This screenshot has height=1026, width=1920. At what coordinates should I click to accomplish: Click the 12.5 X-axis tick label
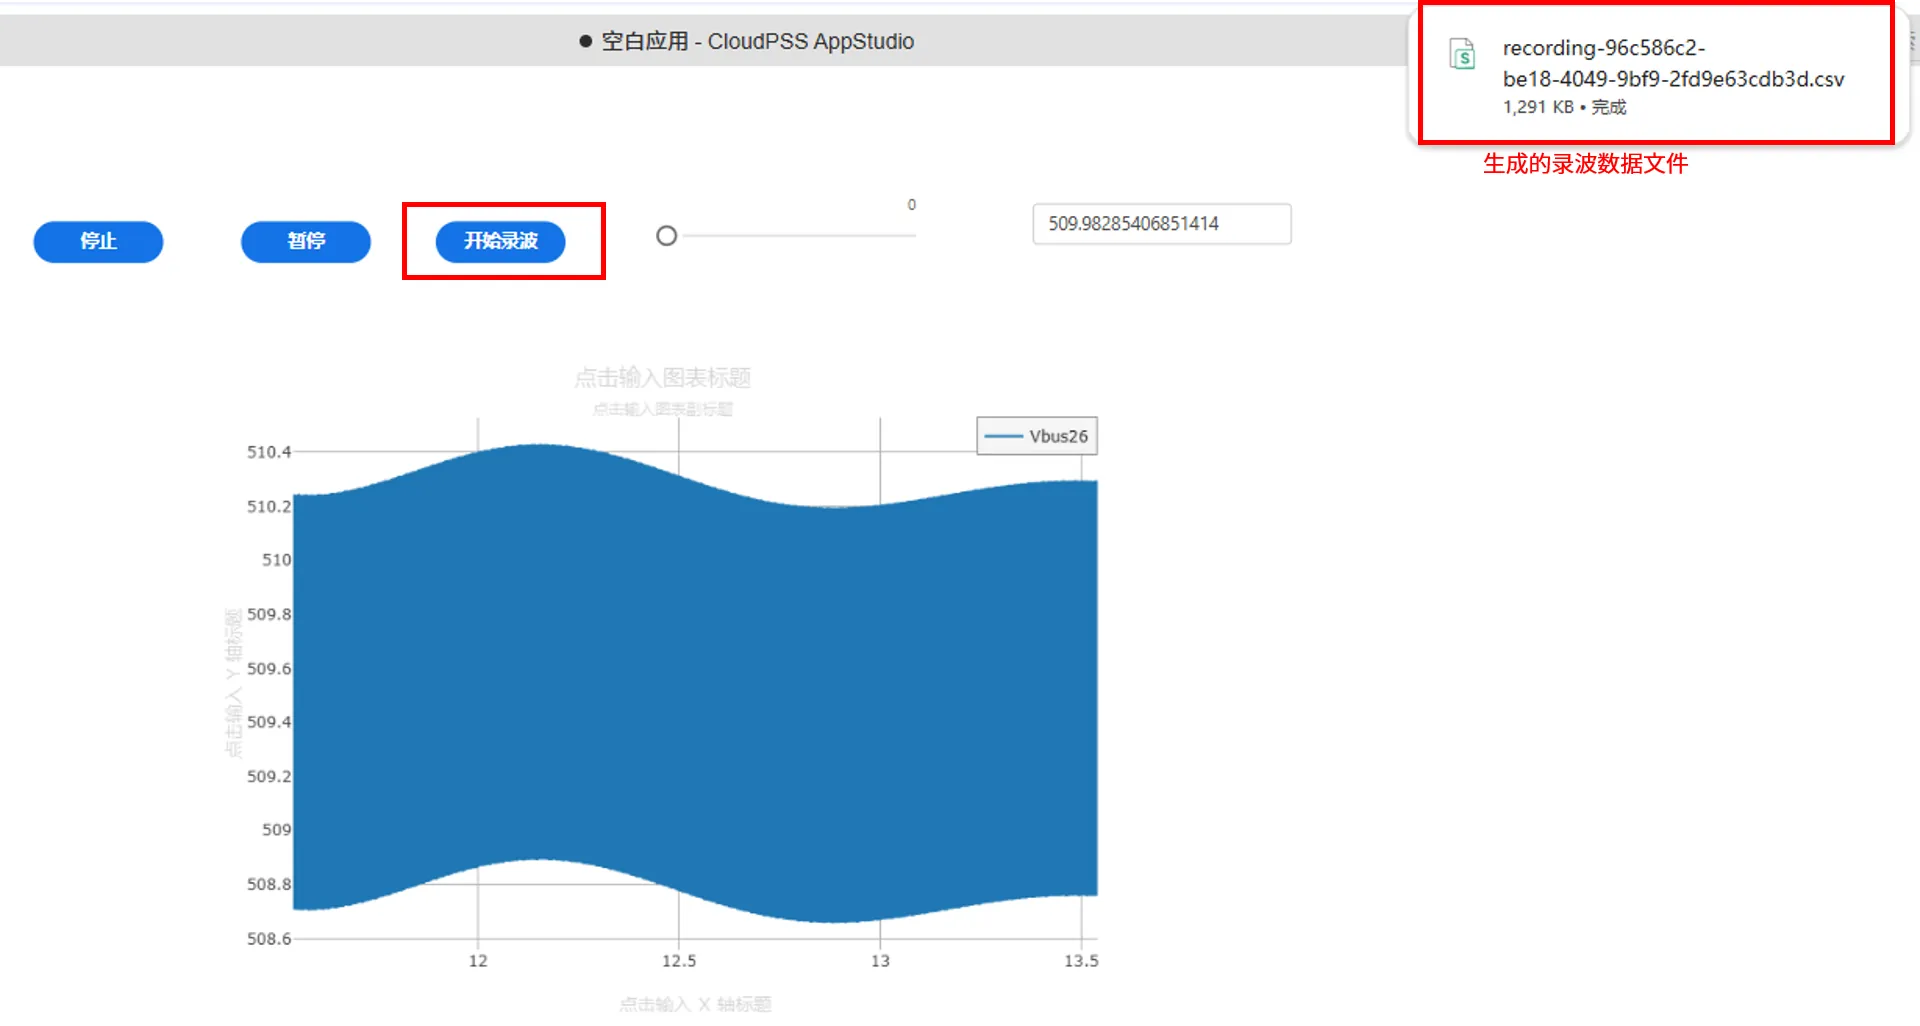[x=679, y=961]
